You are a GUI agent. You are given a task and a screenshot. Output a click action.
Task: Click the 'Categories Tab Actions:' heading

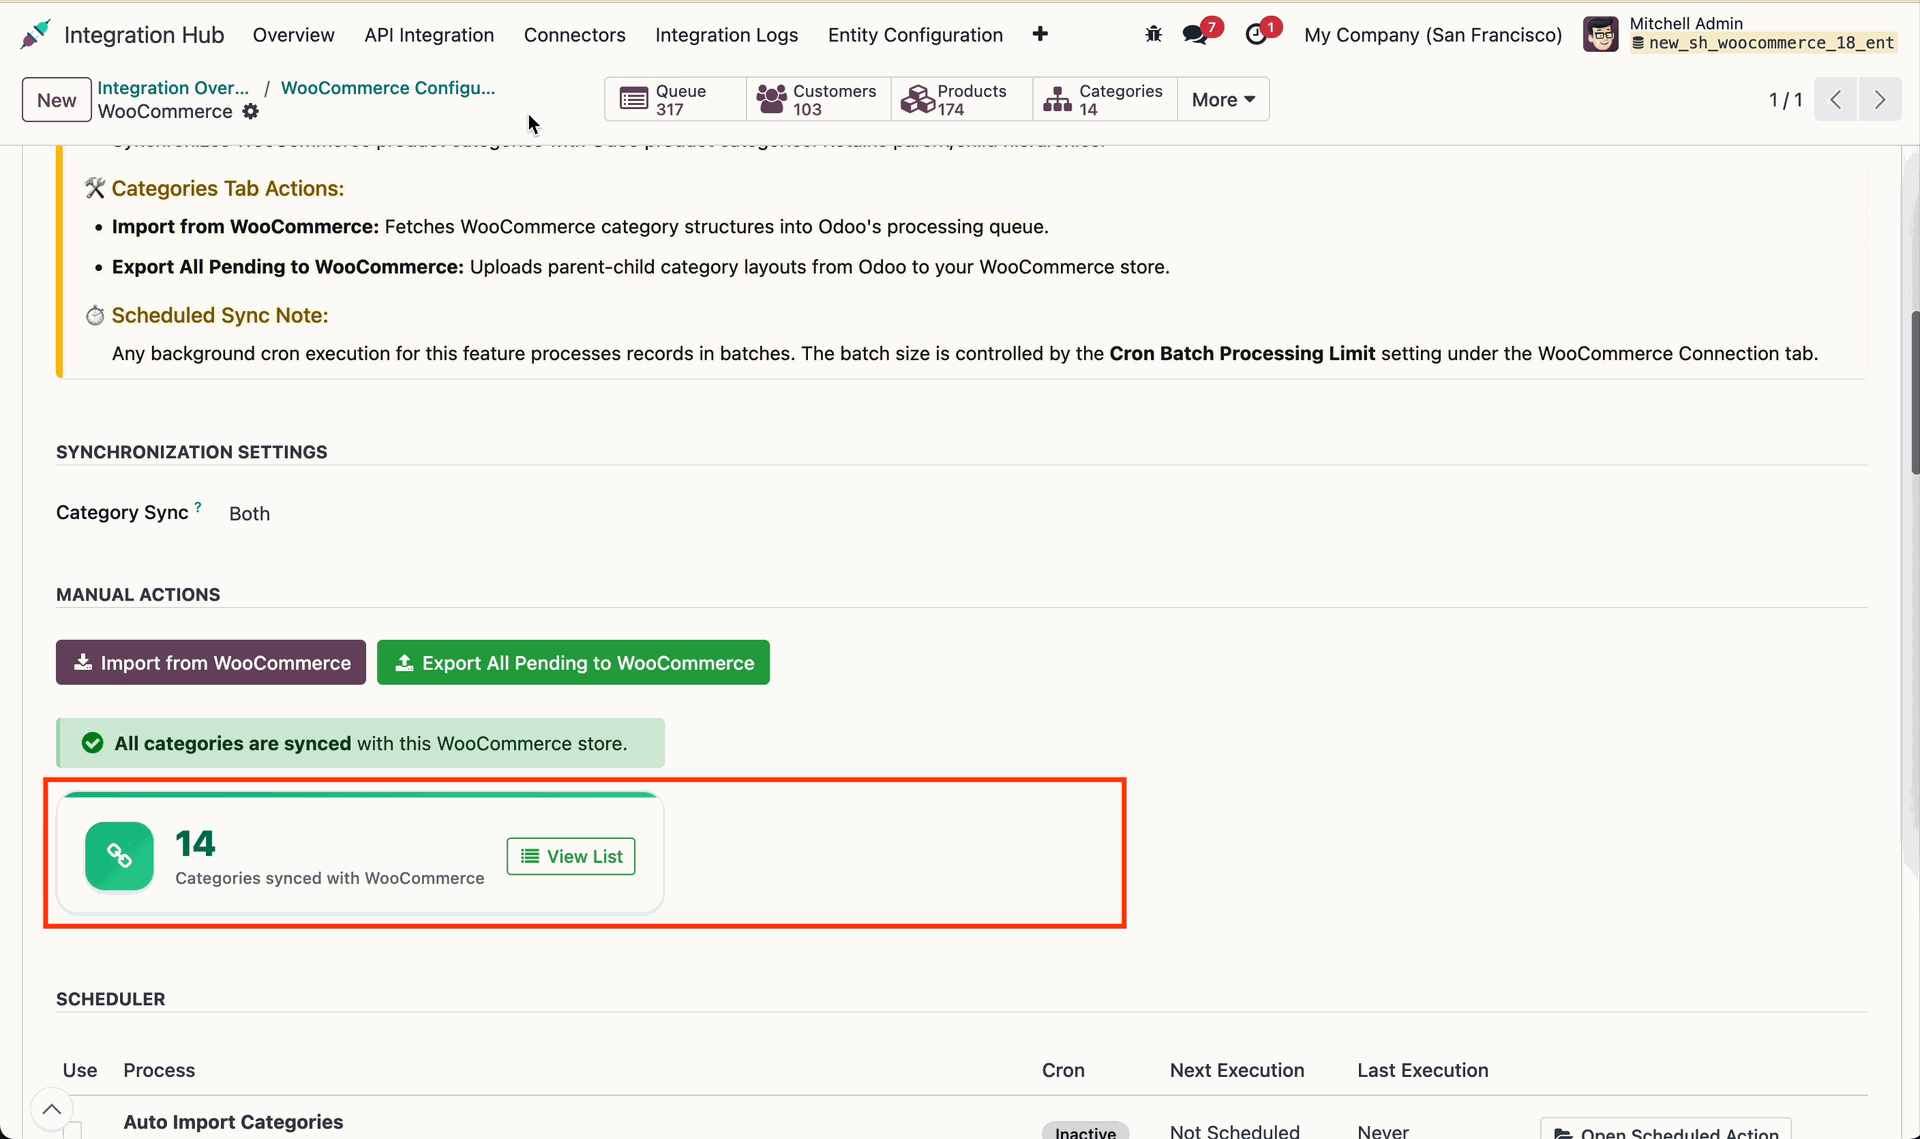click(227, 188)
